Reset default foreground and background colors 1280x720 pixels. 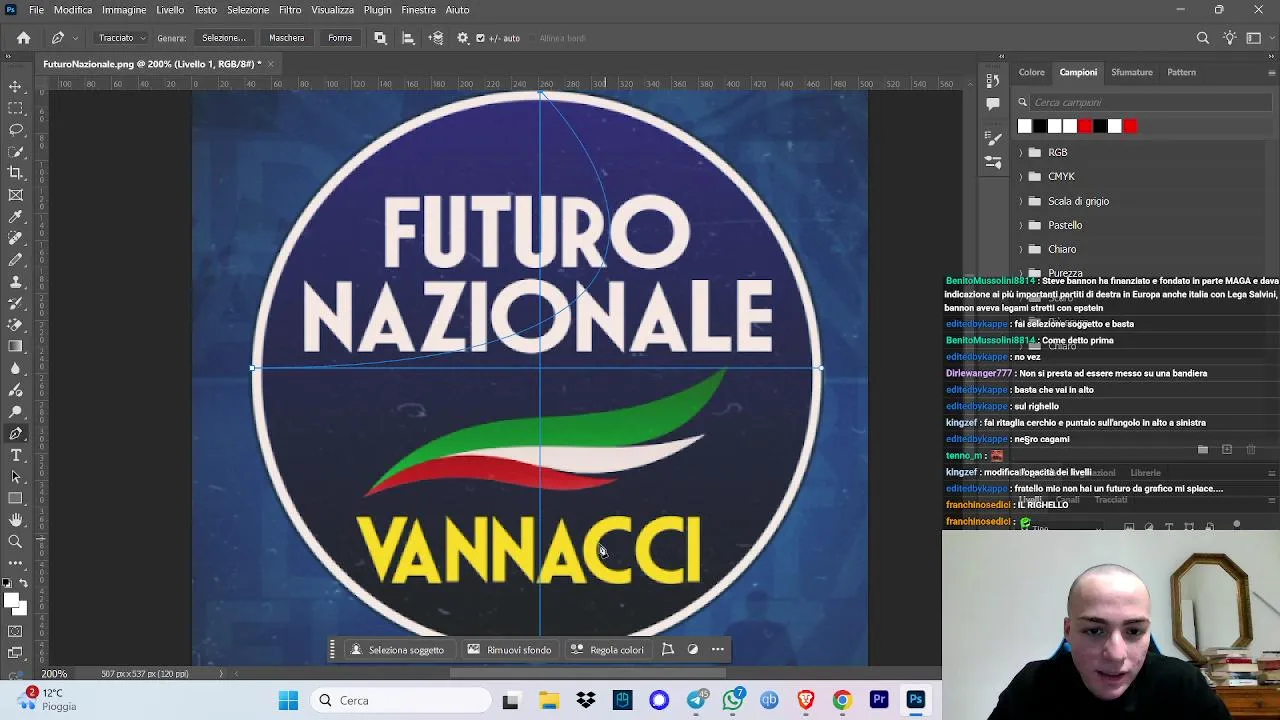(5, 583)
